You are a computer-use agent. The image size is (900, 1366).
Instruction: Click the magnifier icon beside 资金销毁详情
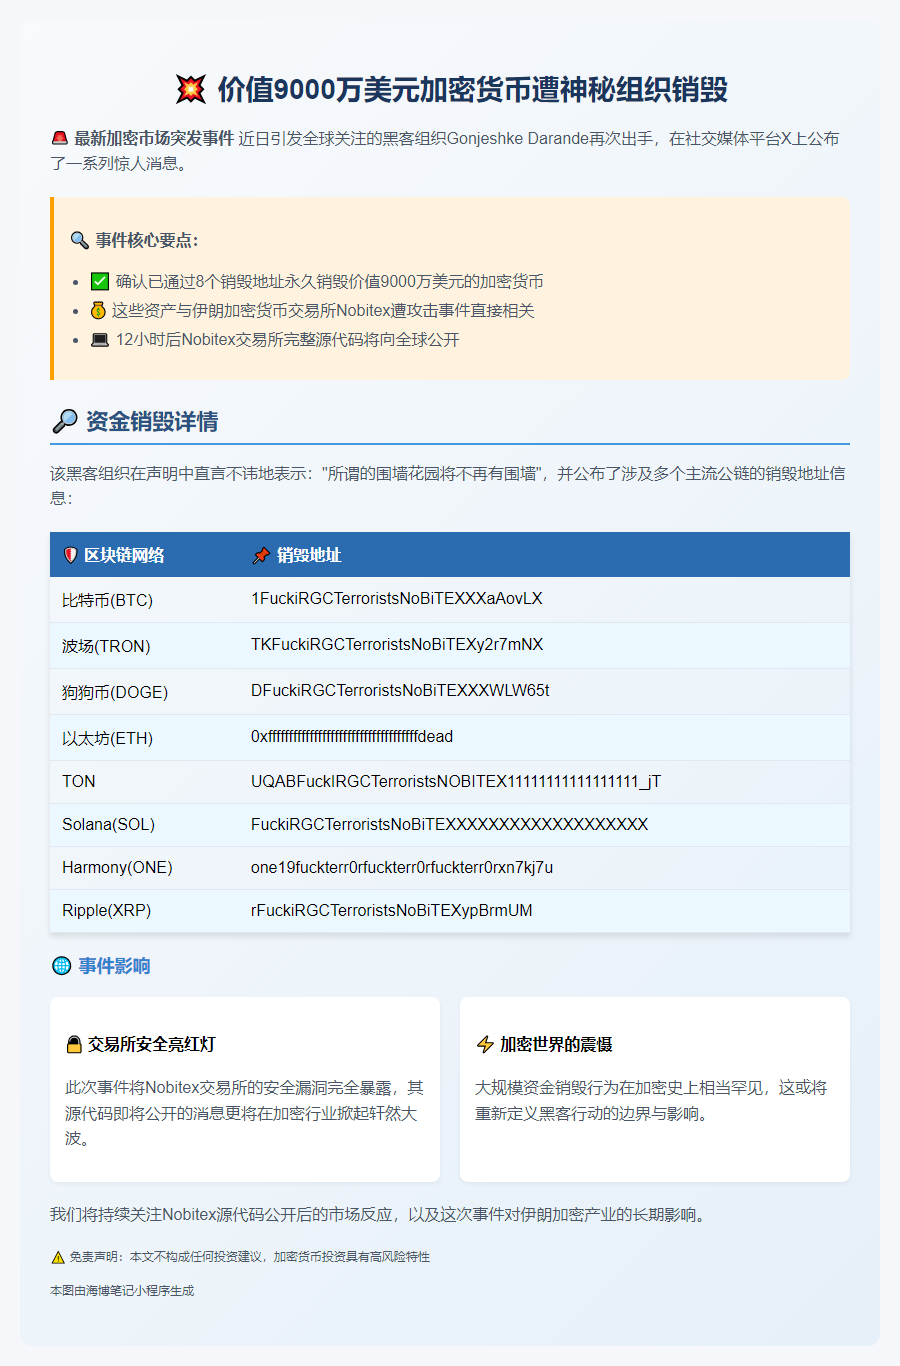pos(65,422)
